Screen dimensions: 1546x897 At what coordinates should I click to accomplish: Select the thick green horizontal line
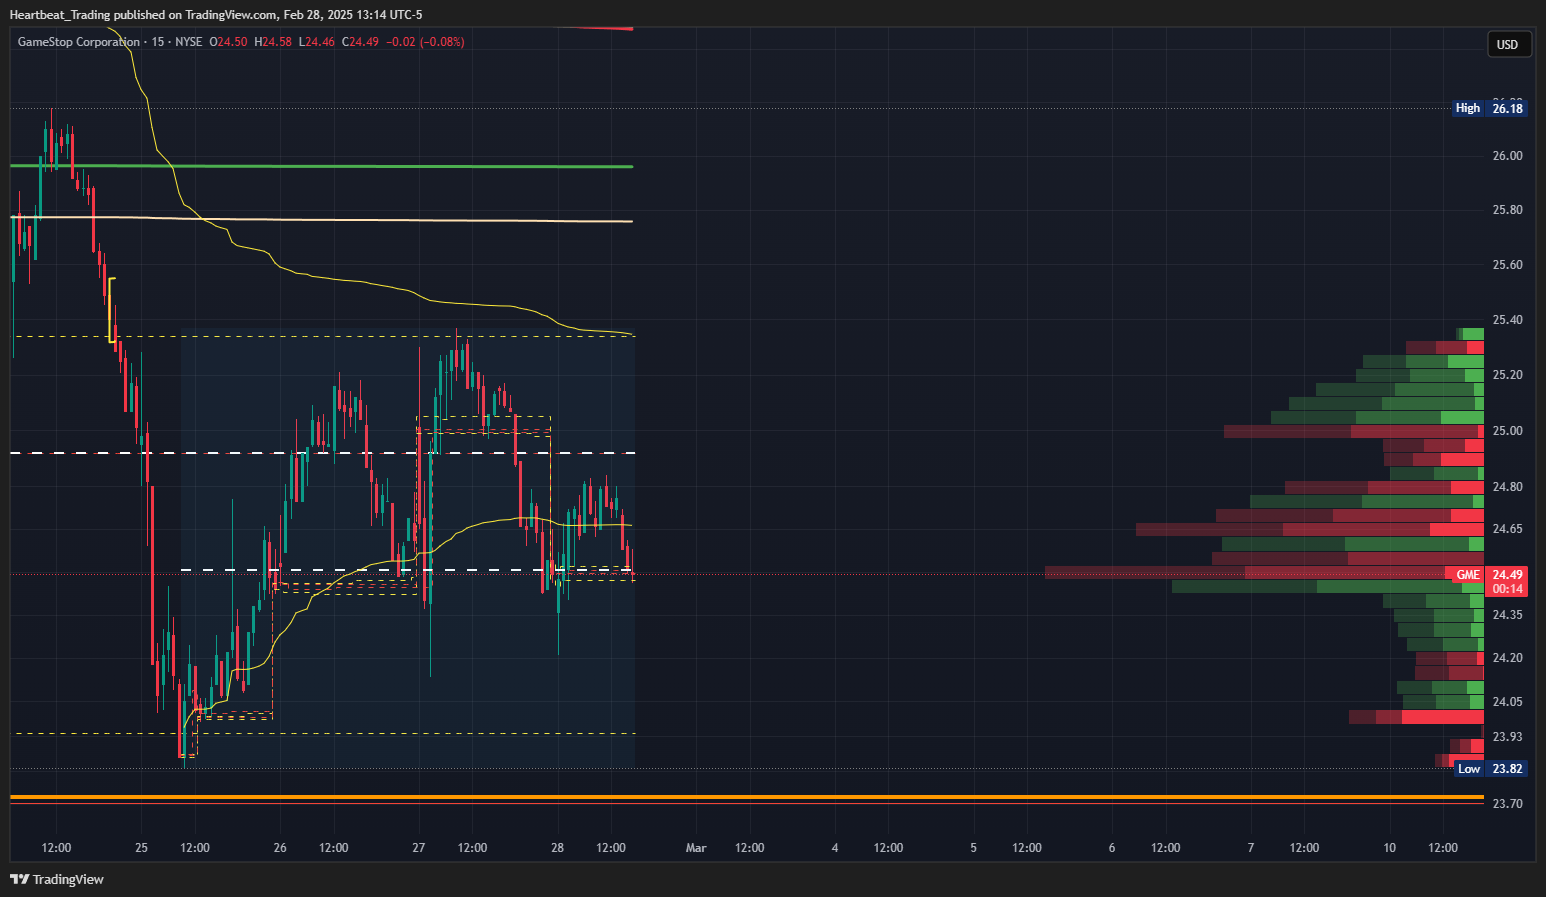(x=321, y=166)
